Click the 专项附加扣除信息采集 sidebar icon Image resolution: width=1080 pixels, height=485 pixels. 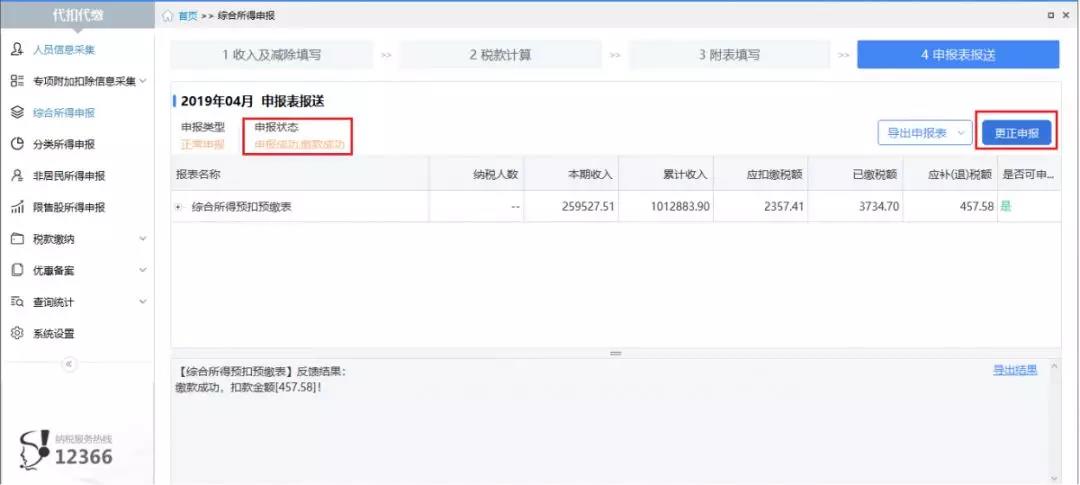point(17,81)
